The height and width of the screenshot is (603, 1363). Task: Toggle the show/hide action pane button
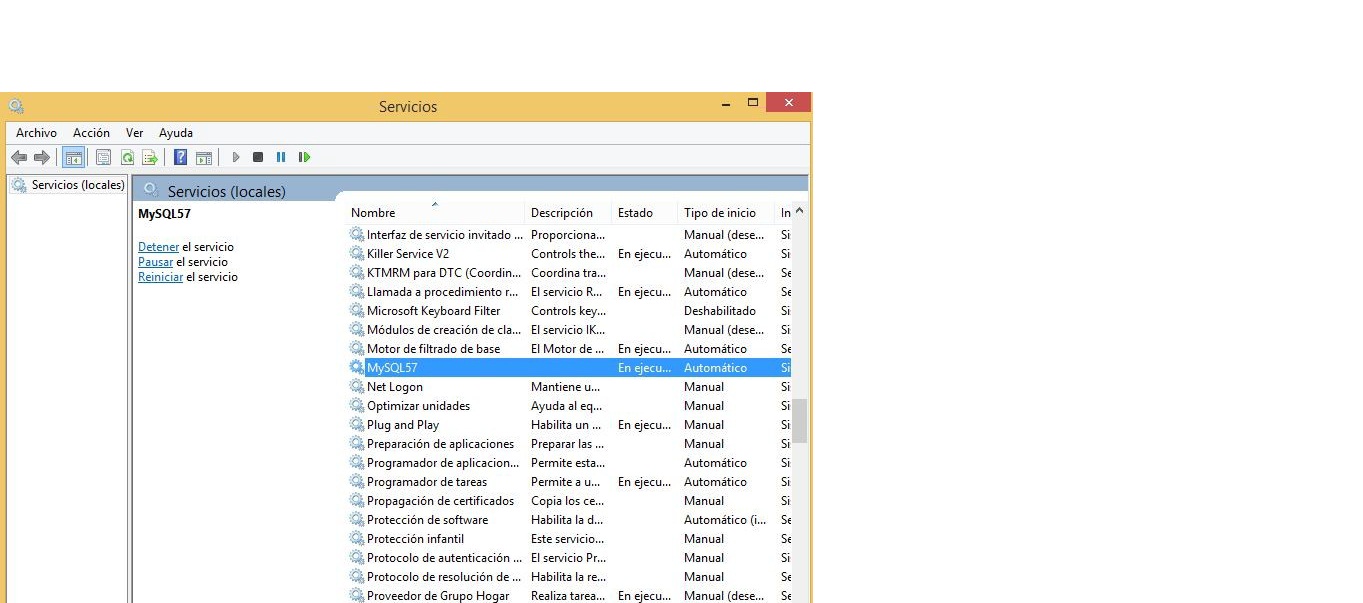click(x=204, y=157)
